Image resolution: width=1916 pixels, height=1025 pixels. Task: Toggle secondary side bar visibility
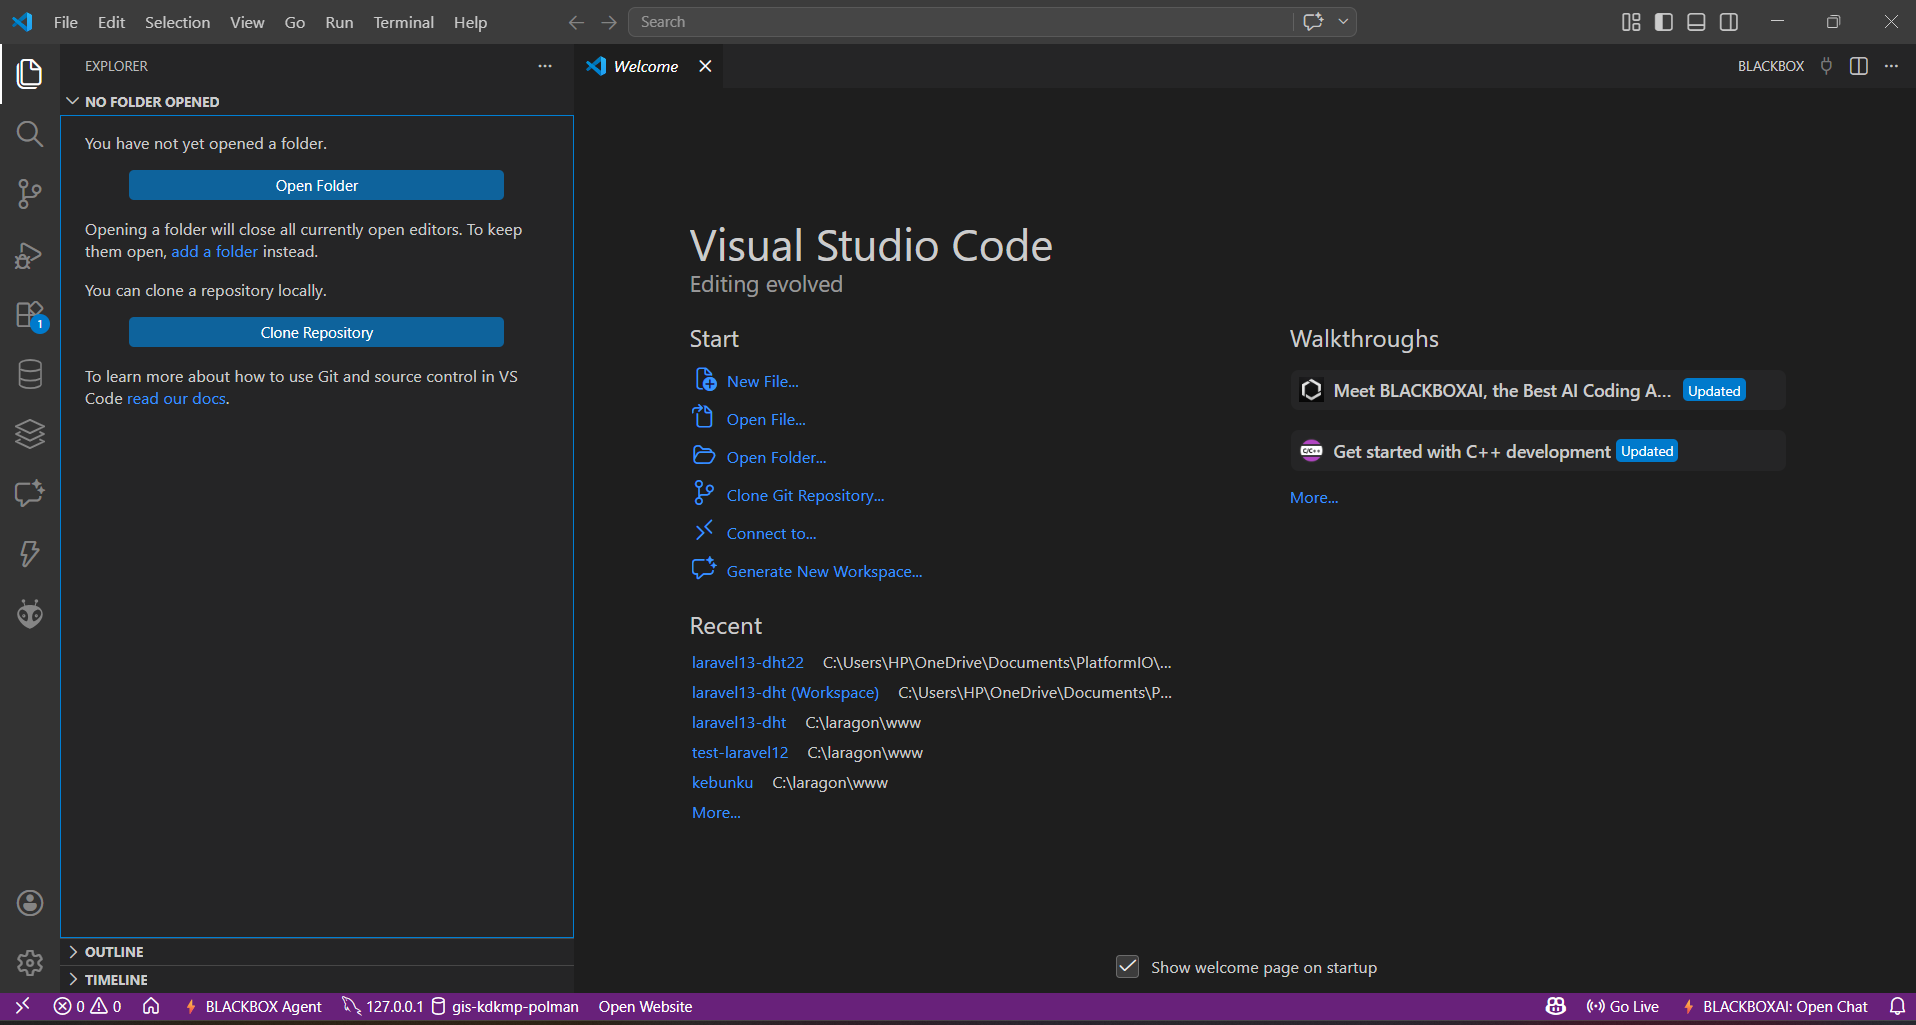tap(1729, 22)
